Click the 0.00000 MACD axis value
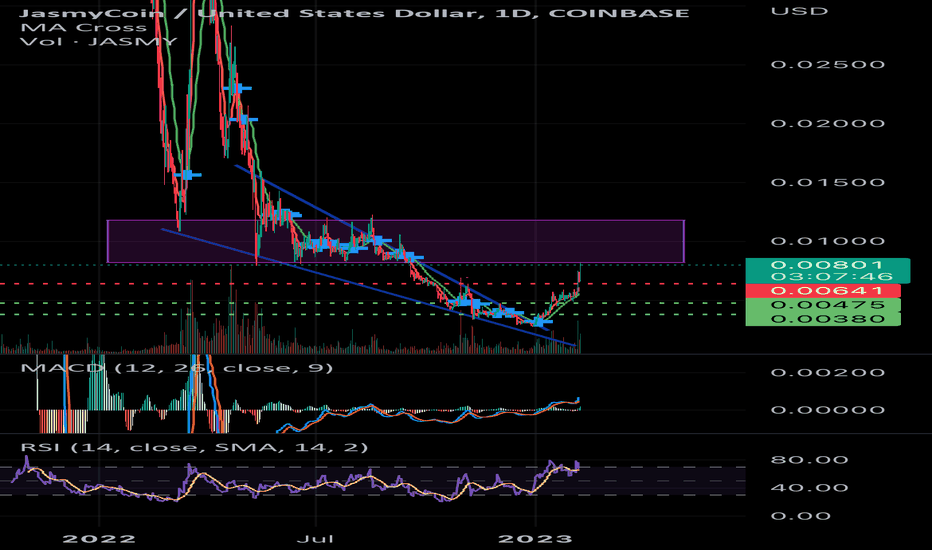Image resolution: width=932 pixels, height=550 pixels. point(827,410)
